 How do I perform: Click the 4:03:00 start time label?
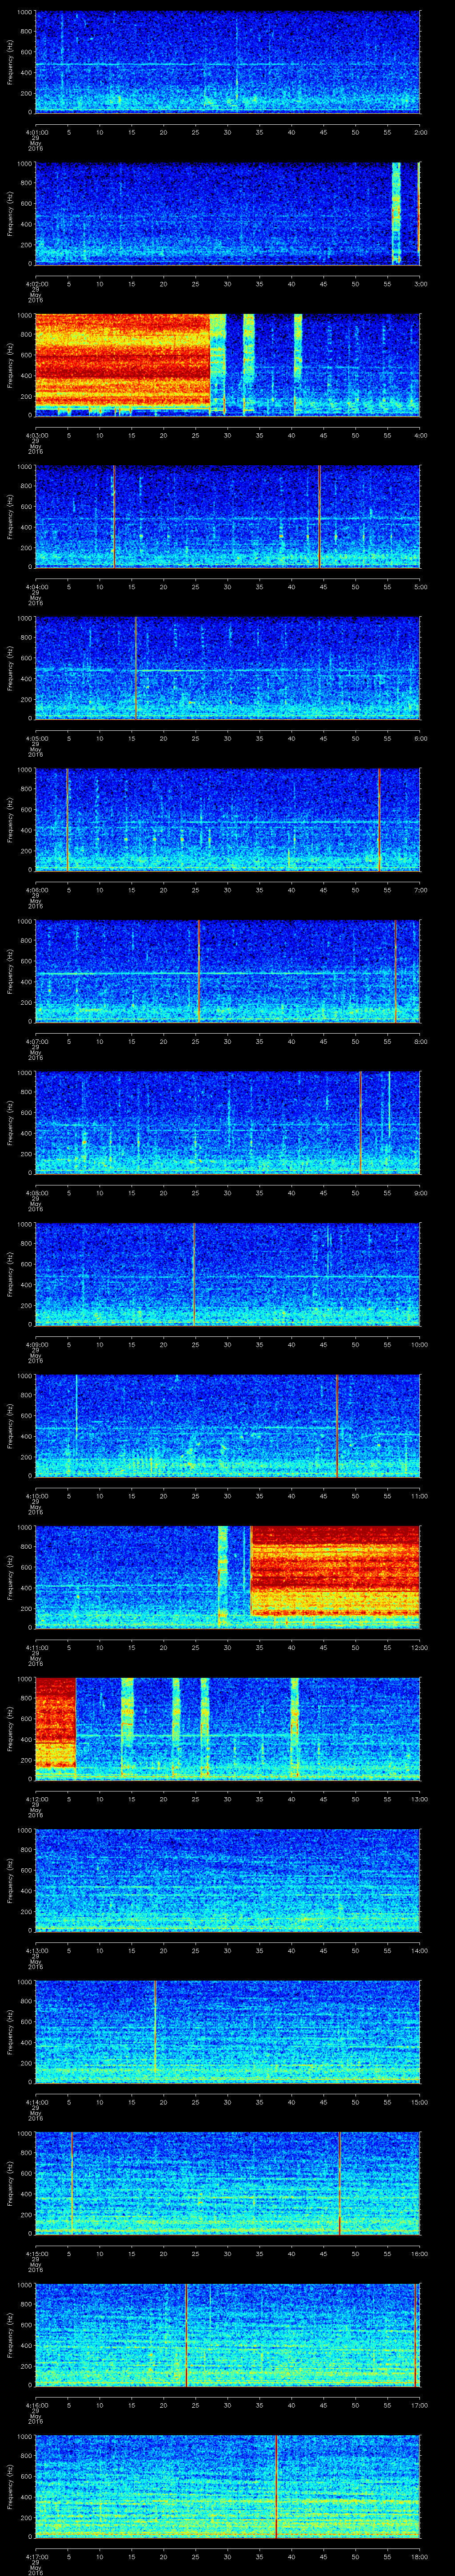pos(36,435)
